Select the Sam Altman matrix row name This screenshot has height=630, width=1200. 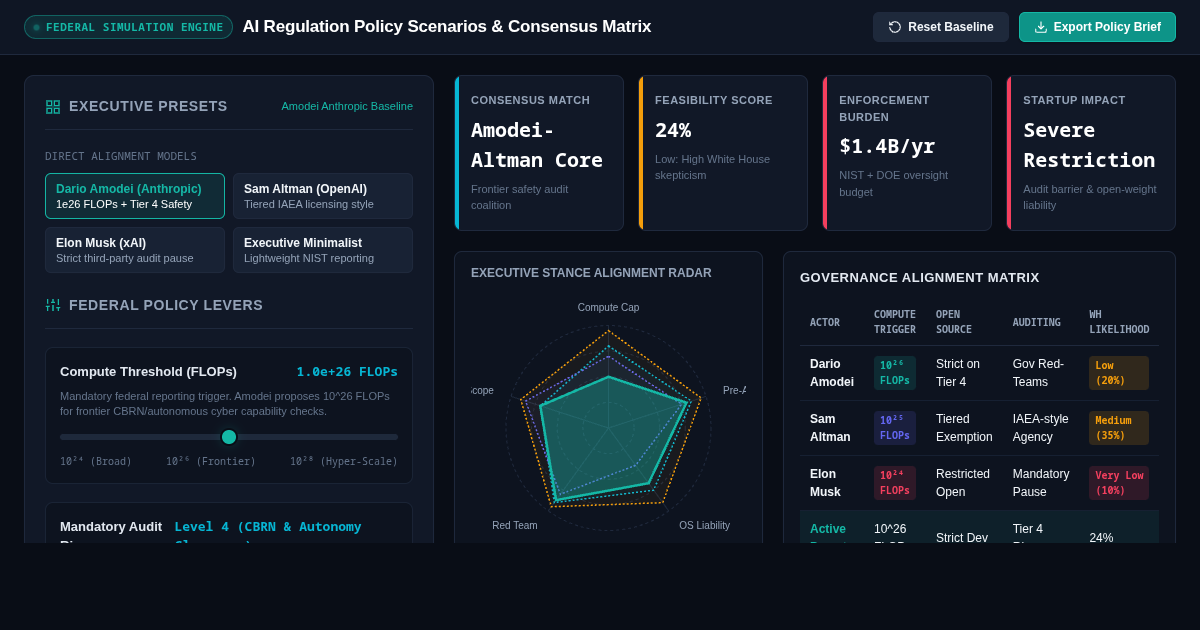point(830,428)
